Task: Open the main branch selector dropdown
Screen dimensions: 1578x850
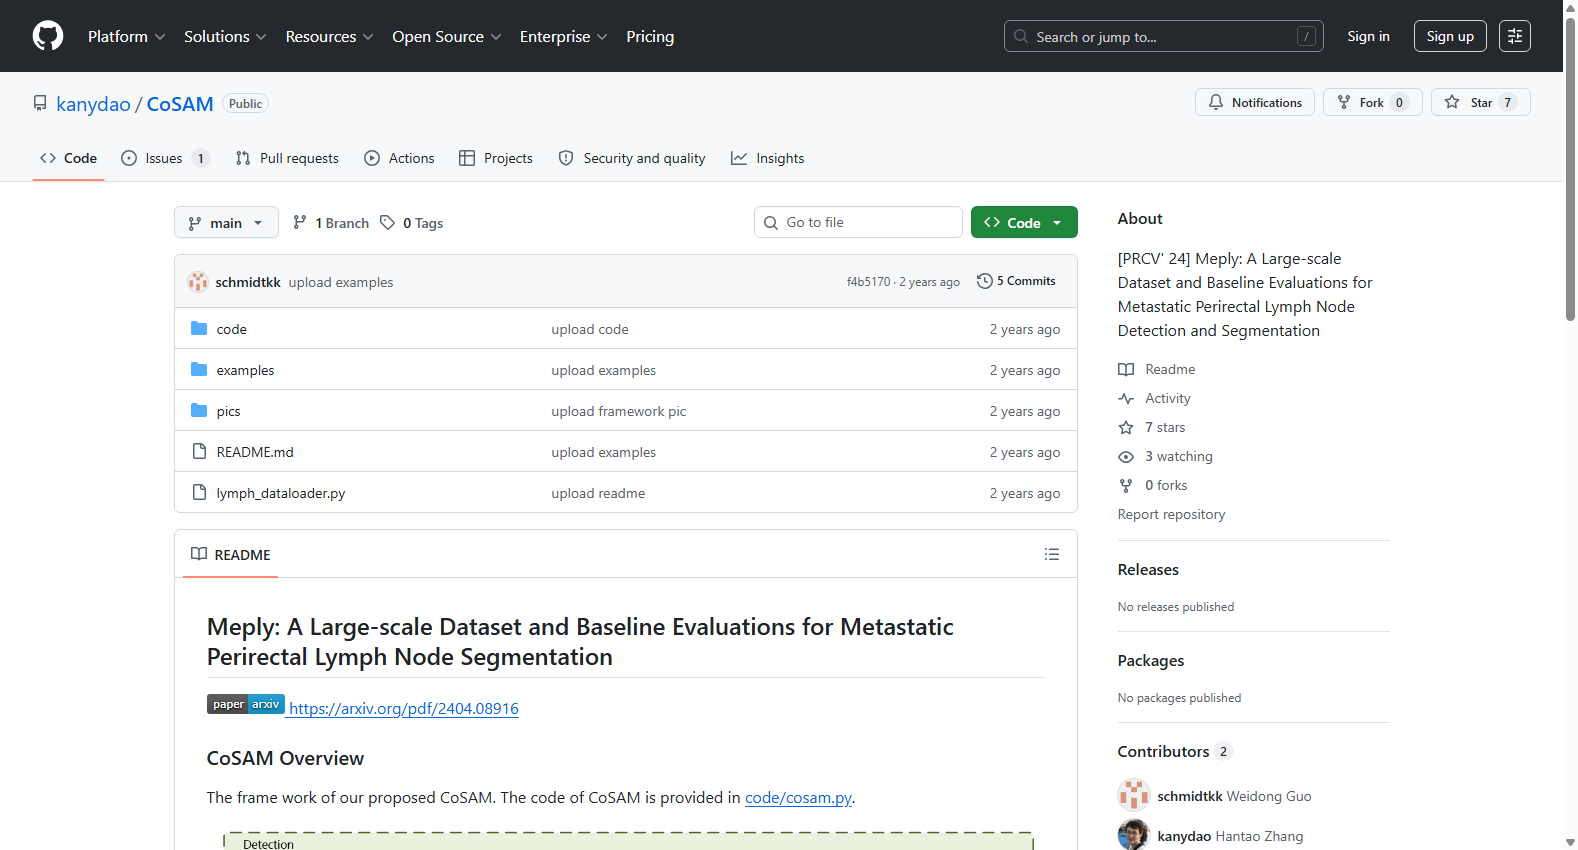Action: click(226, 223)
